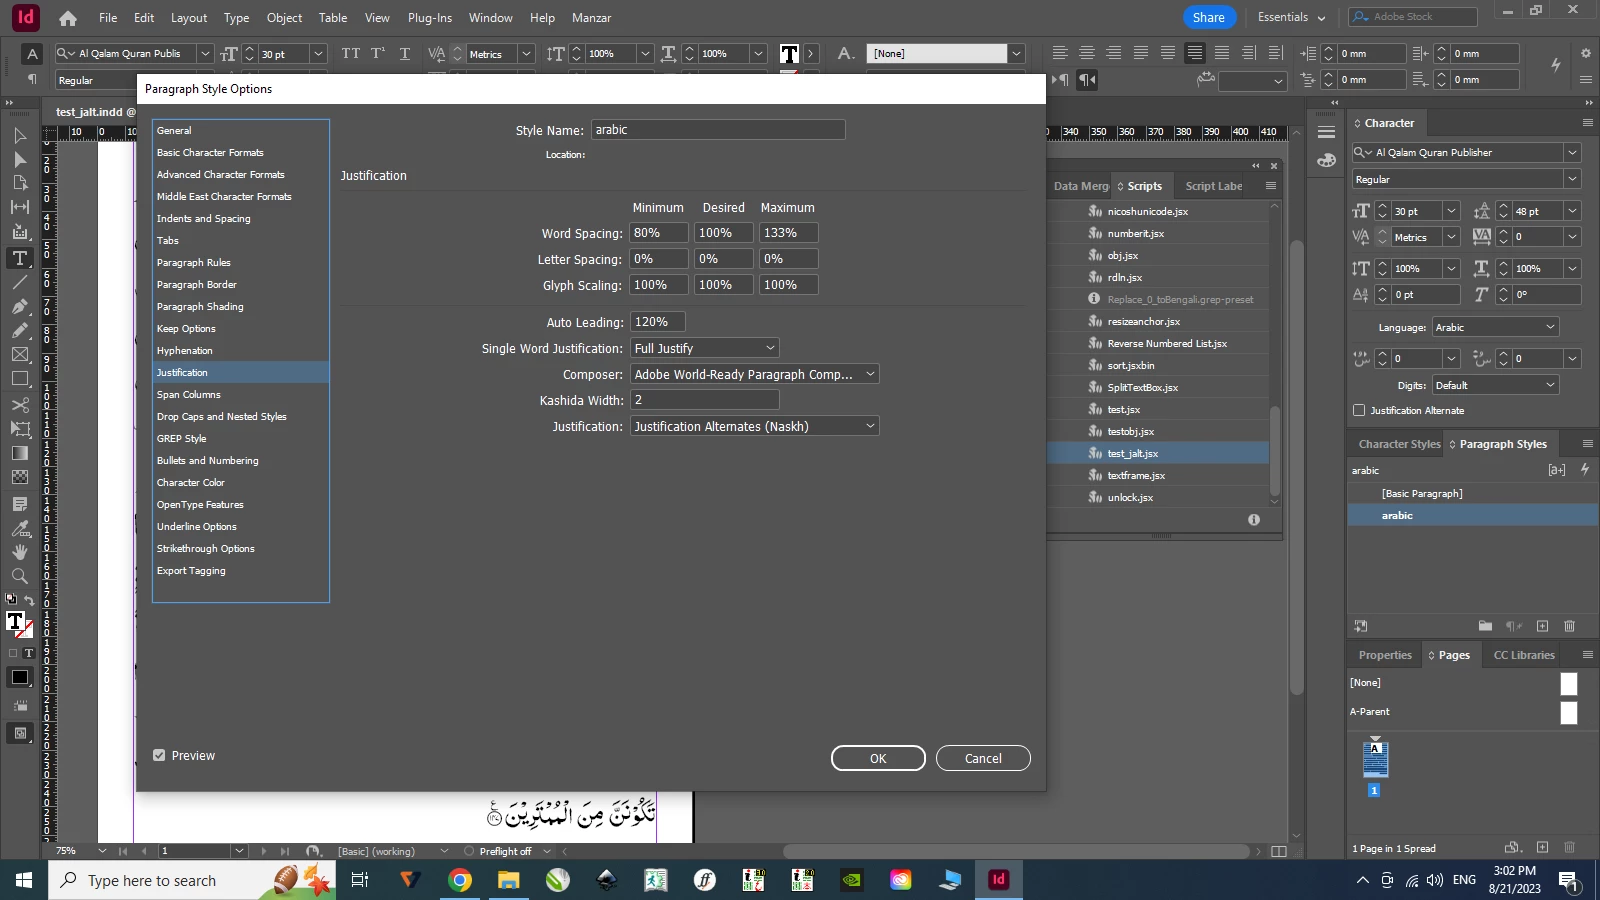Open the Character panel menu
Image resolution: width=1600 pixels, height=900 pixels.
pos(1587,123)
